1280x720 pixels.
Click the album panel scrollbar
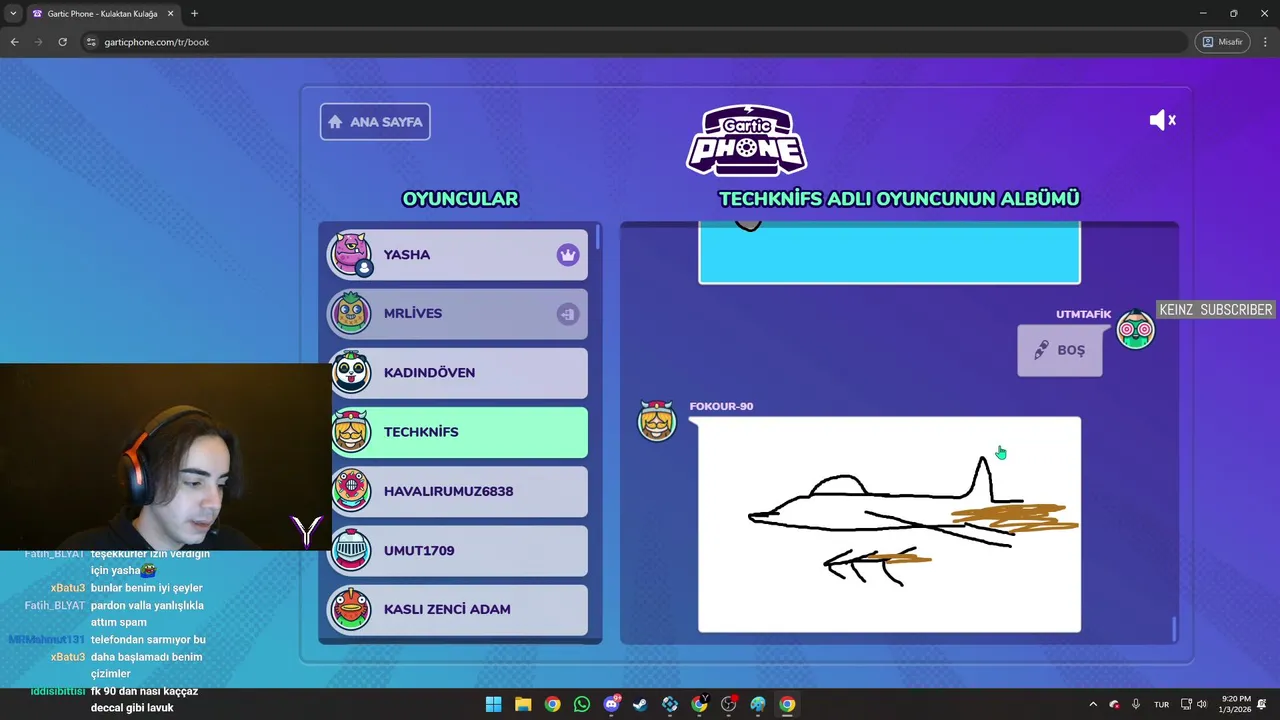pos(1174,629)
